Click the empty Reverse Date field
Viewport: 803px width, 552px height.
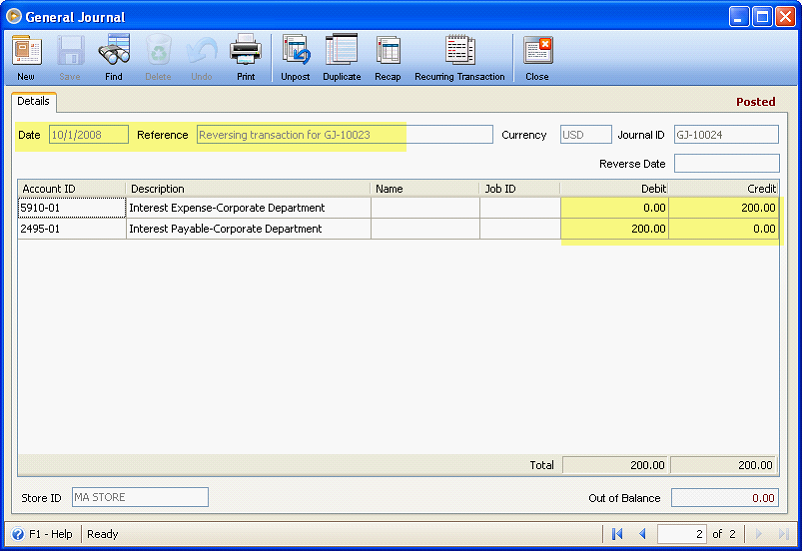click(727, 163)
